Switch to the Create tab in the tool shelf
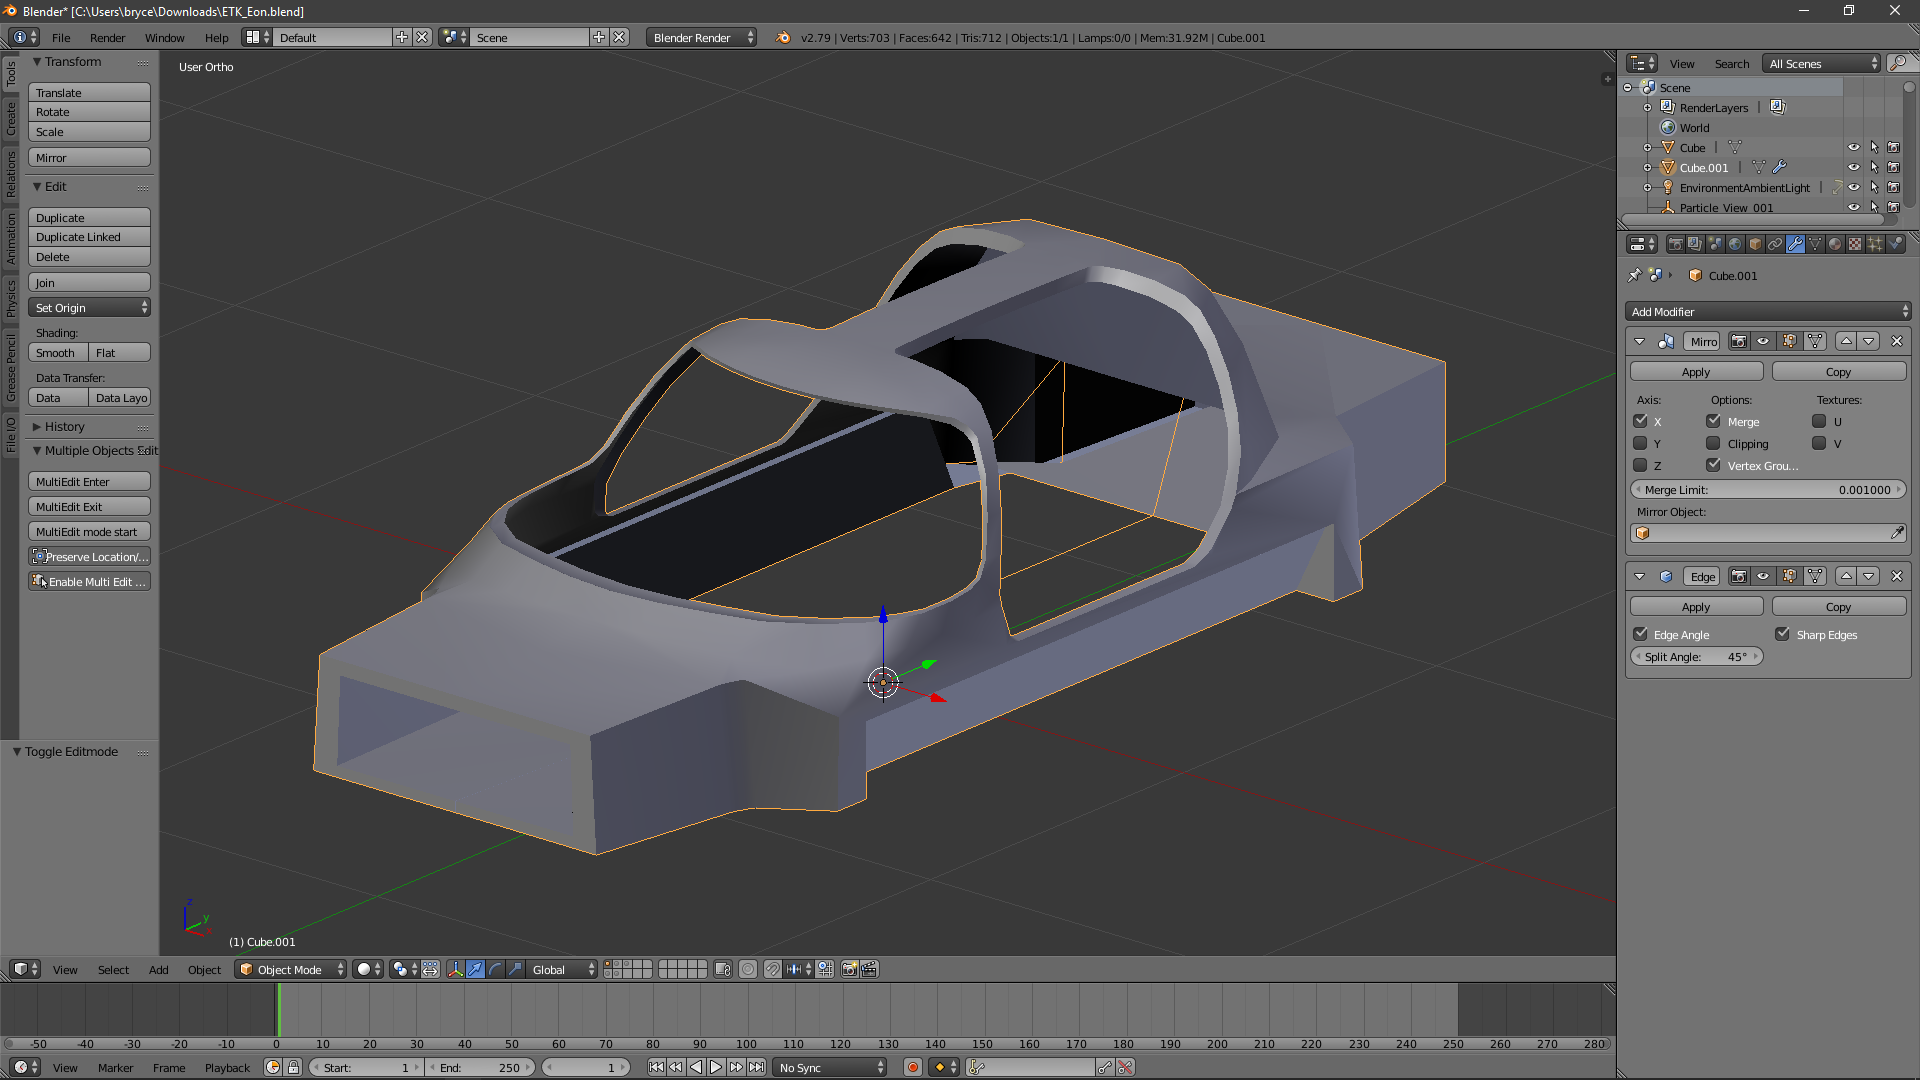Screen dimensions: 1920x1080 click(11, 118)
